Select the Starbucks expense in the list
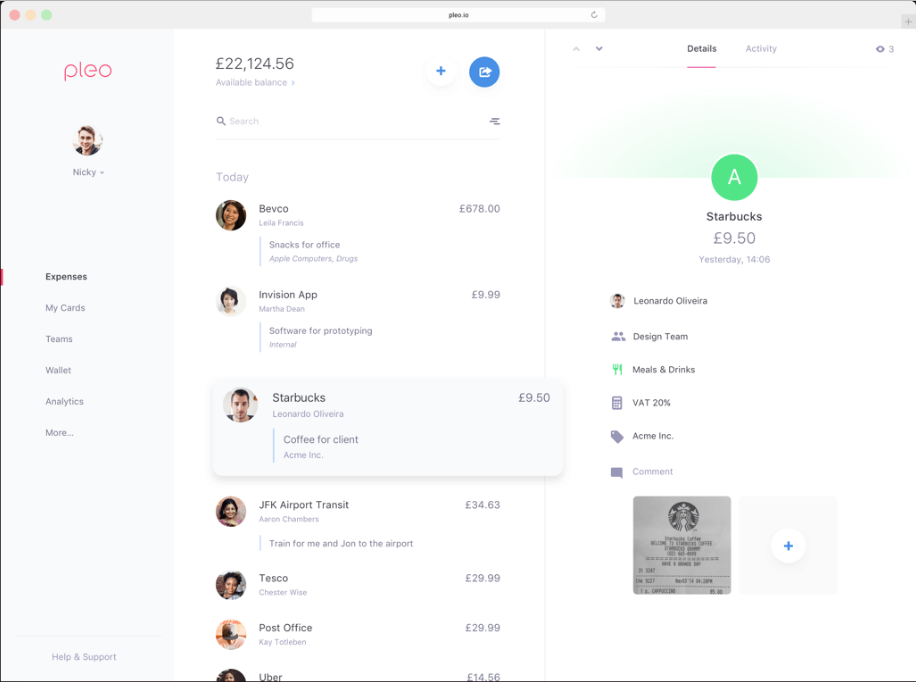The height and width of the screenshot is (682, 916). (x=388, y=427)
